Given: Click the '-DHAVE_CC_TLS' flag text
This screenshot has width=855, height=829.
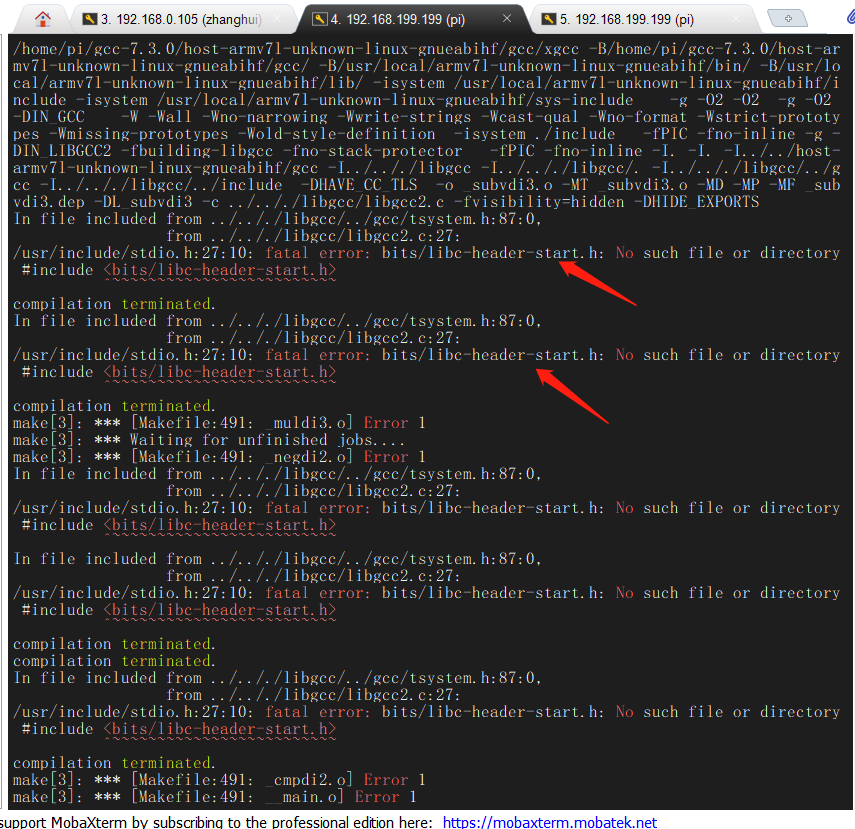Looking at the screenshot, I should click(x=359, y=185).
